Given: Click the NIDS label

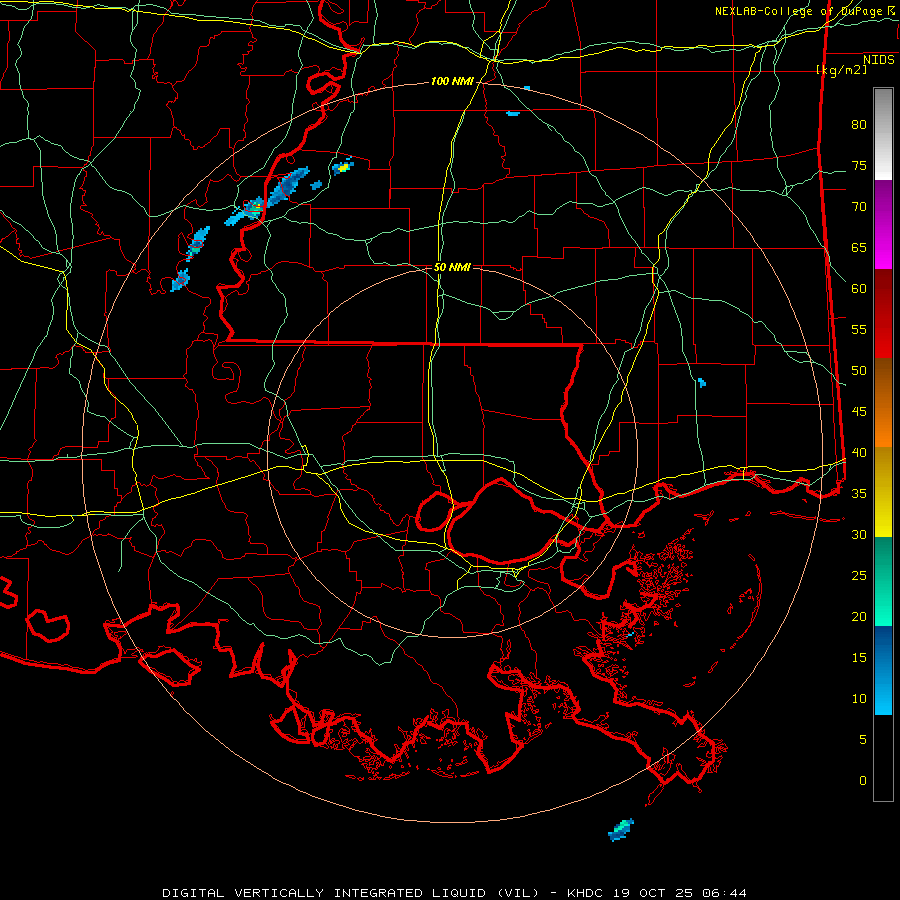Looking at the screenshot, I should [878, 60].
